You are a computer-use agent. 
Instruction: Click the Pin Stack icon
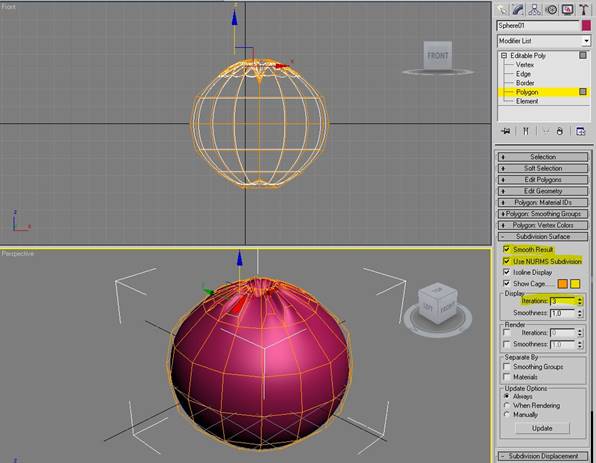point(506,131)
